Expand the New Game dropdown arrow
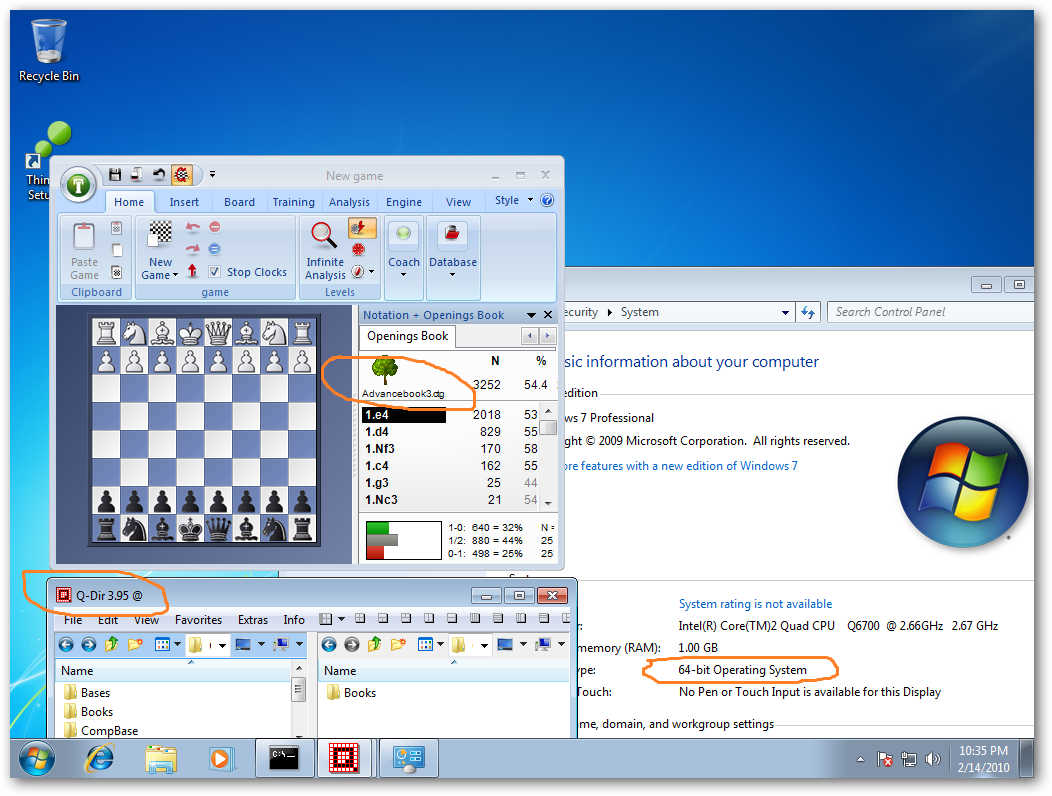The image size is (1052, 796). [175, 275]
